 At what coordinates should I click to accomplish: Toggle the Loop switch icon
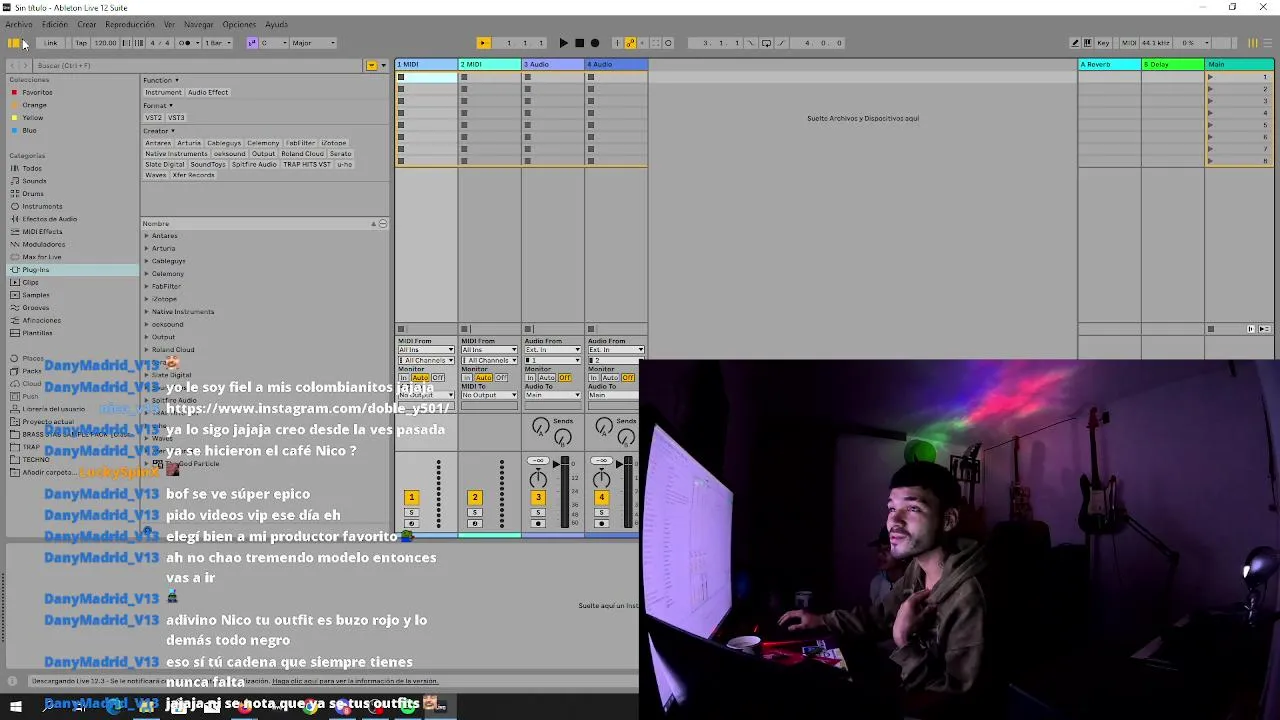[766, 43]
